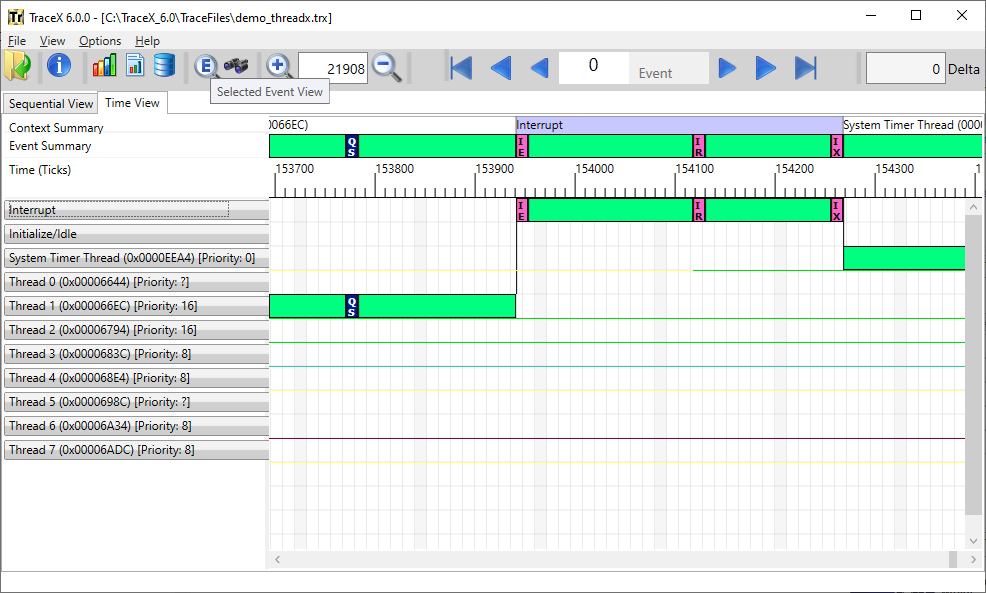Viewport: 986px width, 593px height.
Task: Step to next event with small right arrow
Action: click(728, 68)
